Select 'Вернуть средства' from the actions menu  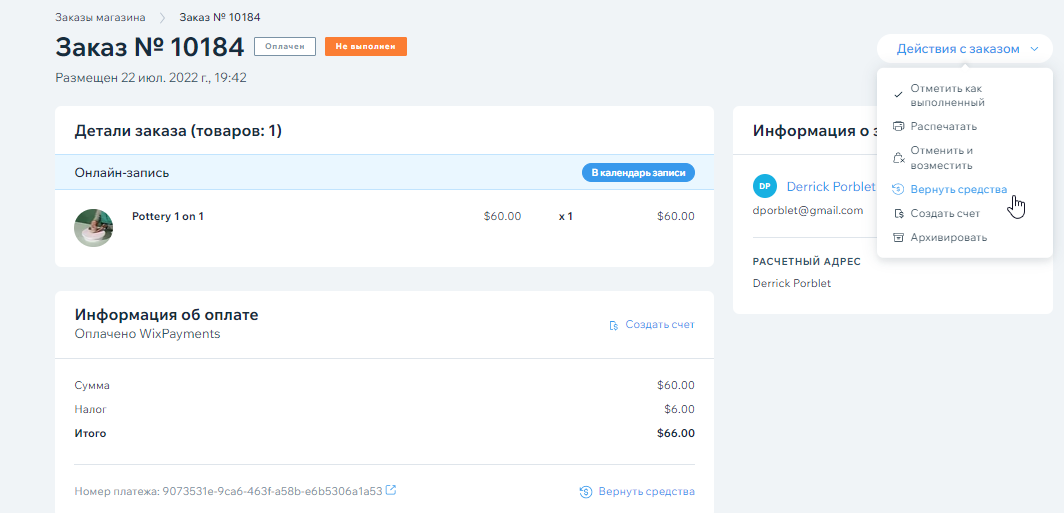click(958, 189)
